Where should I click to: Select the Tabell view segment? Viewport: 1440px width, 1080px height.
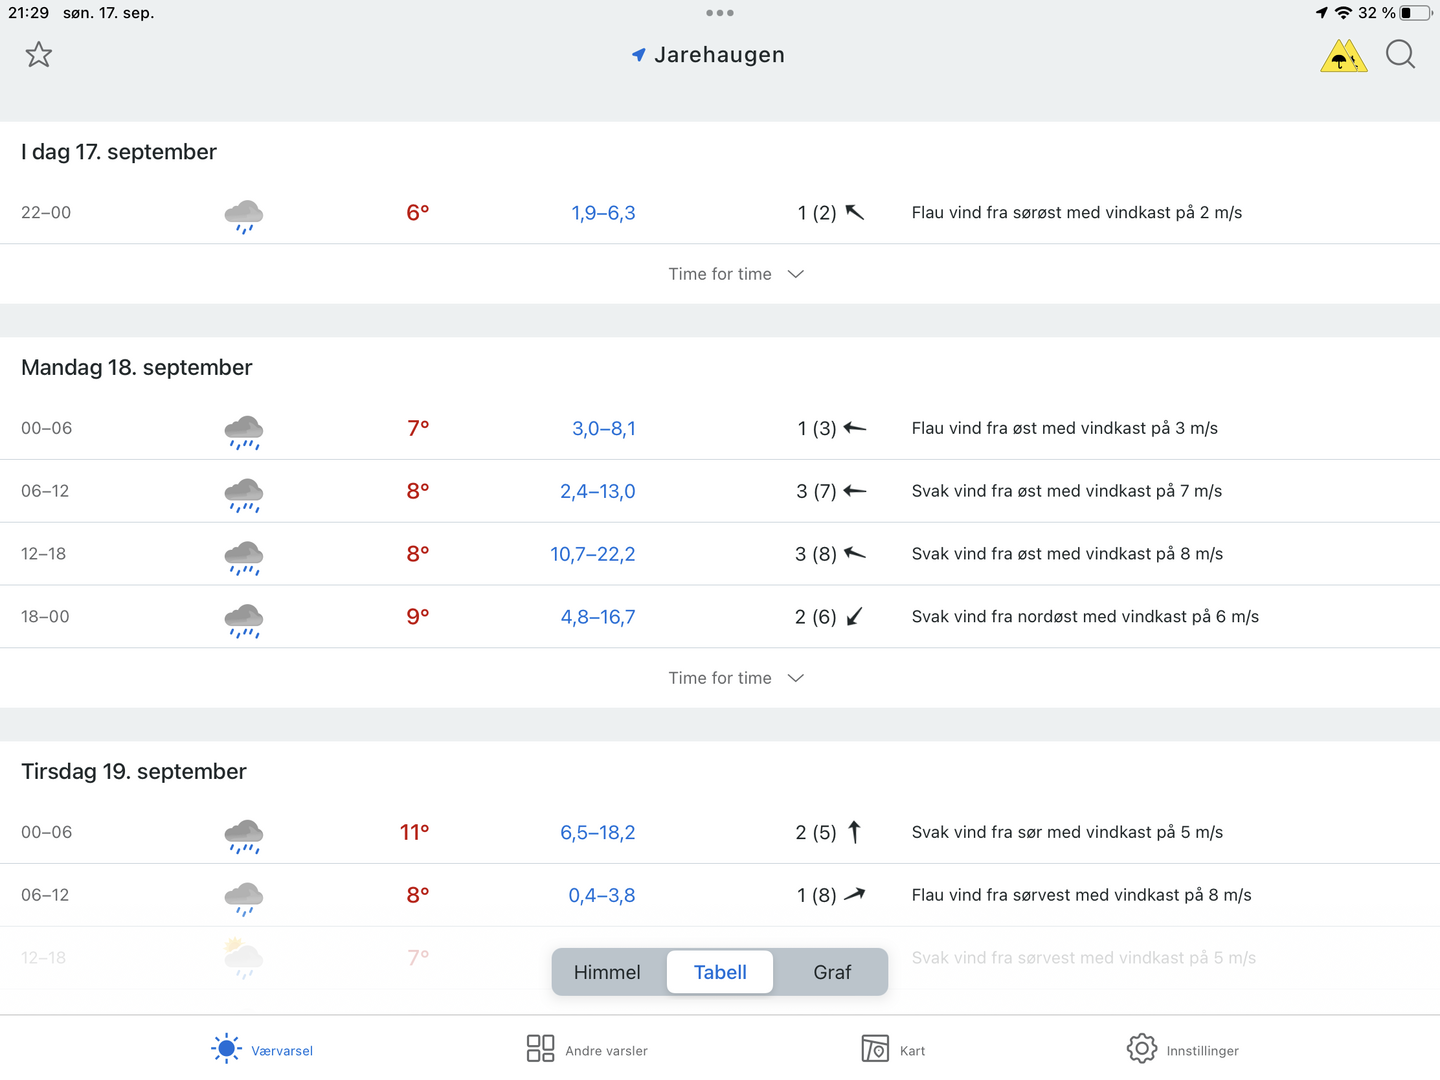(720, 972)
